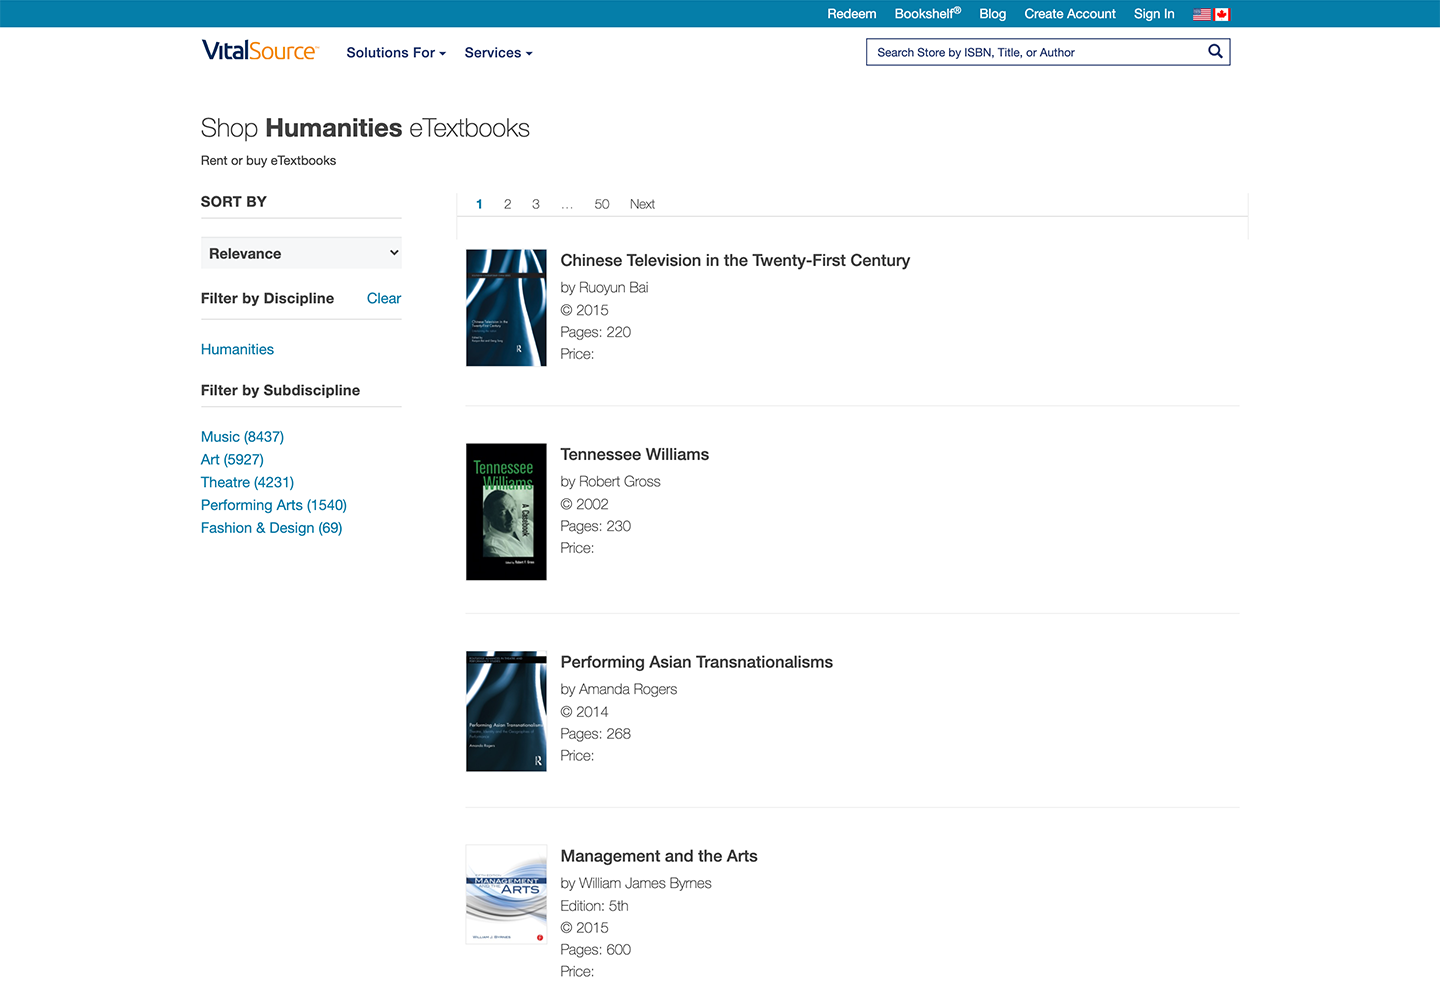Open Tennessee Williams book cover thumbnail
This screenshot has height=1000, width=1440.
(x=506, y=512)
